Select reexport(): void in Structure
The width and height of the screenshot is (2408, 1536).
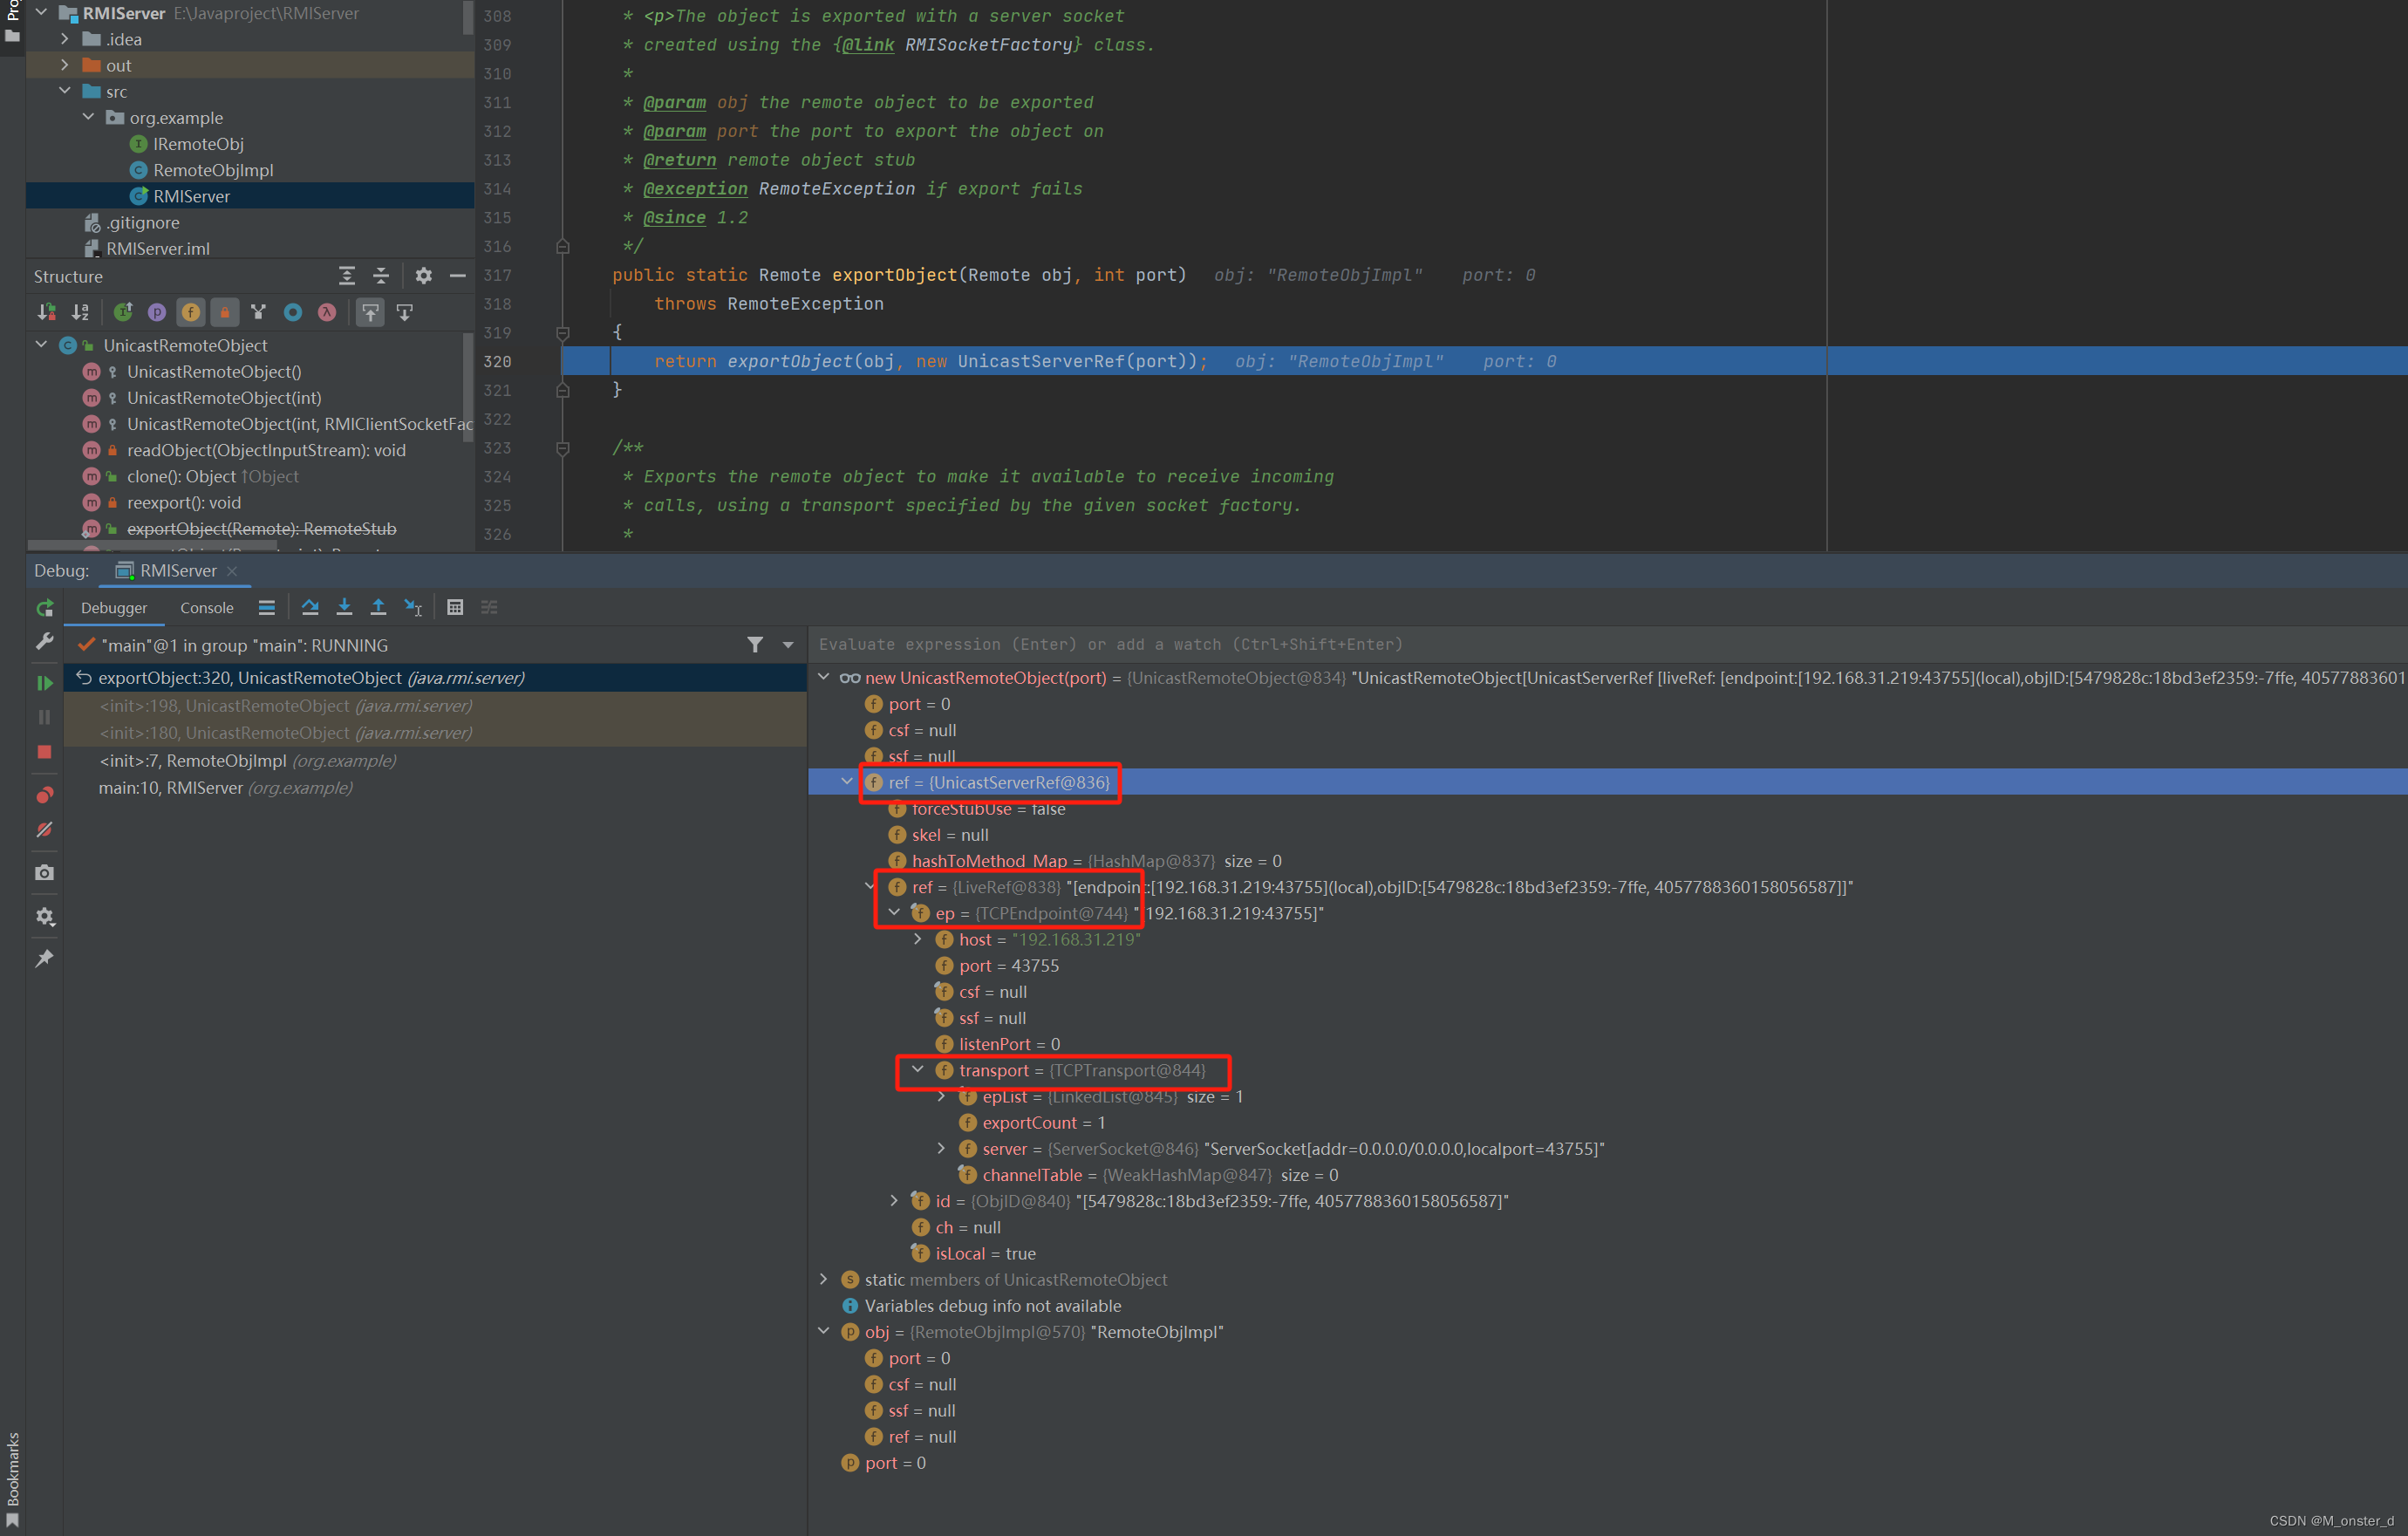[184, 503]
